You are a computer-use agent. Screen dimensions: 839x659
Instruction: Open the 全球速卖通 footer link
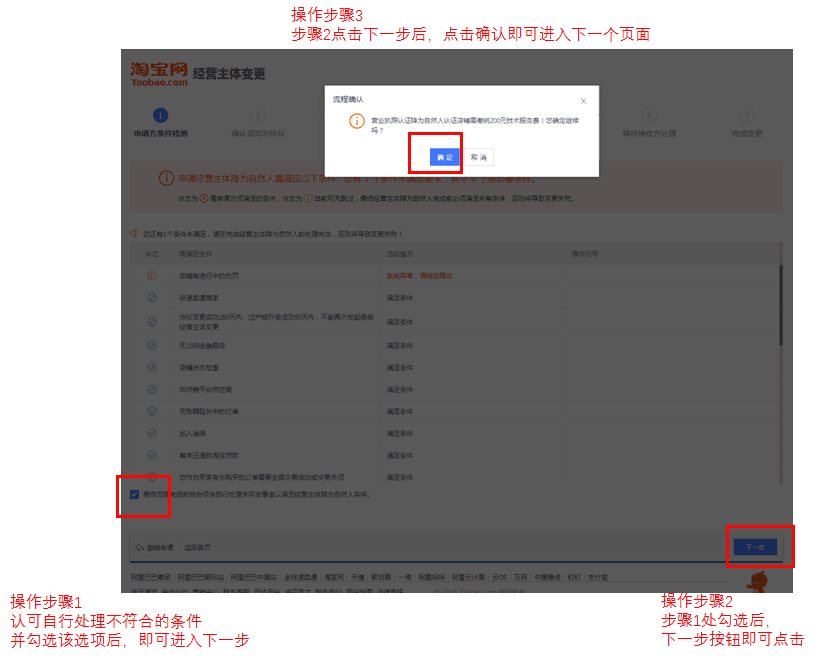click(x=301, y=577)
